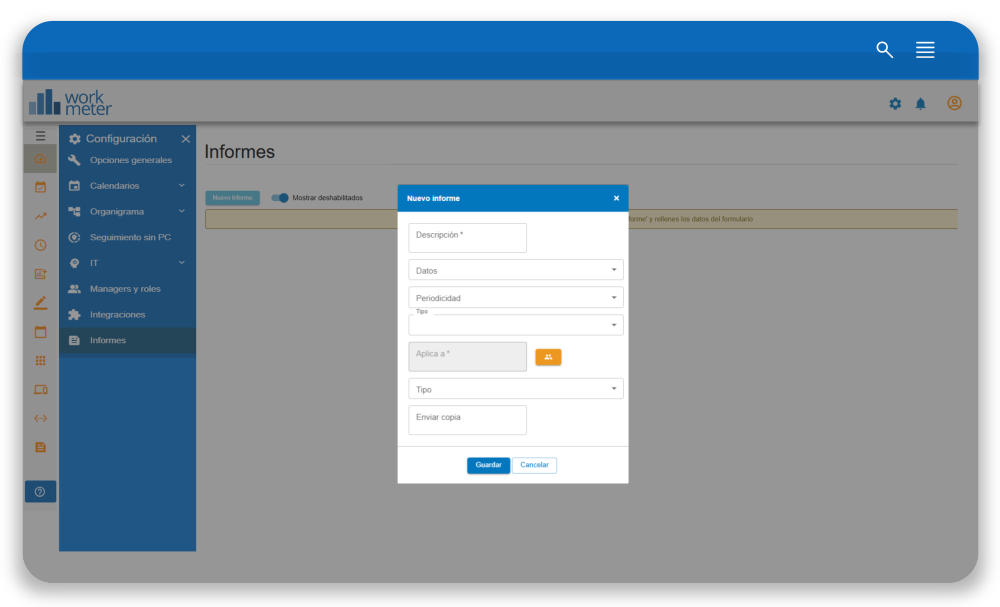
Task: Select Integraciones in the configuration menu
Action: [x=117, y=315]
